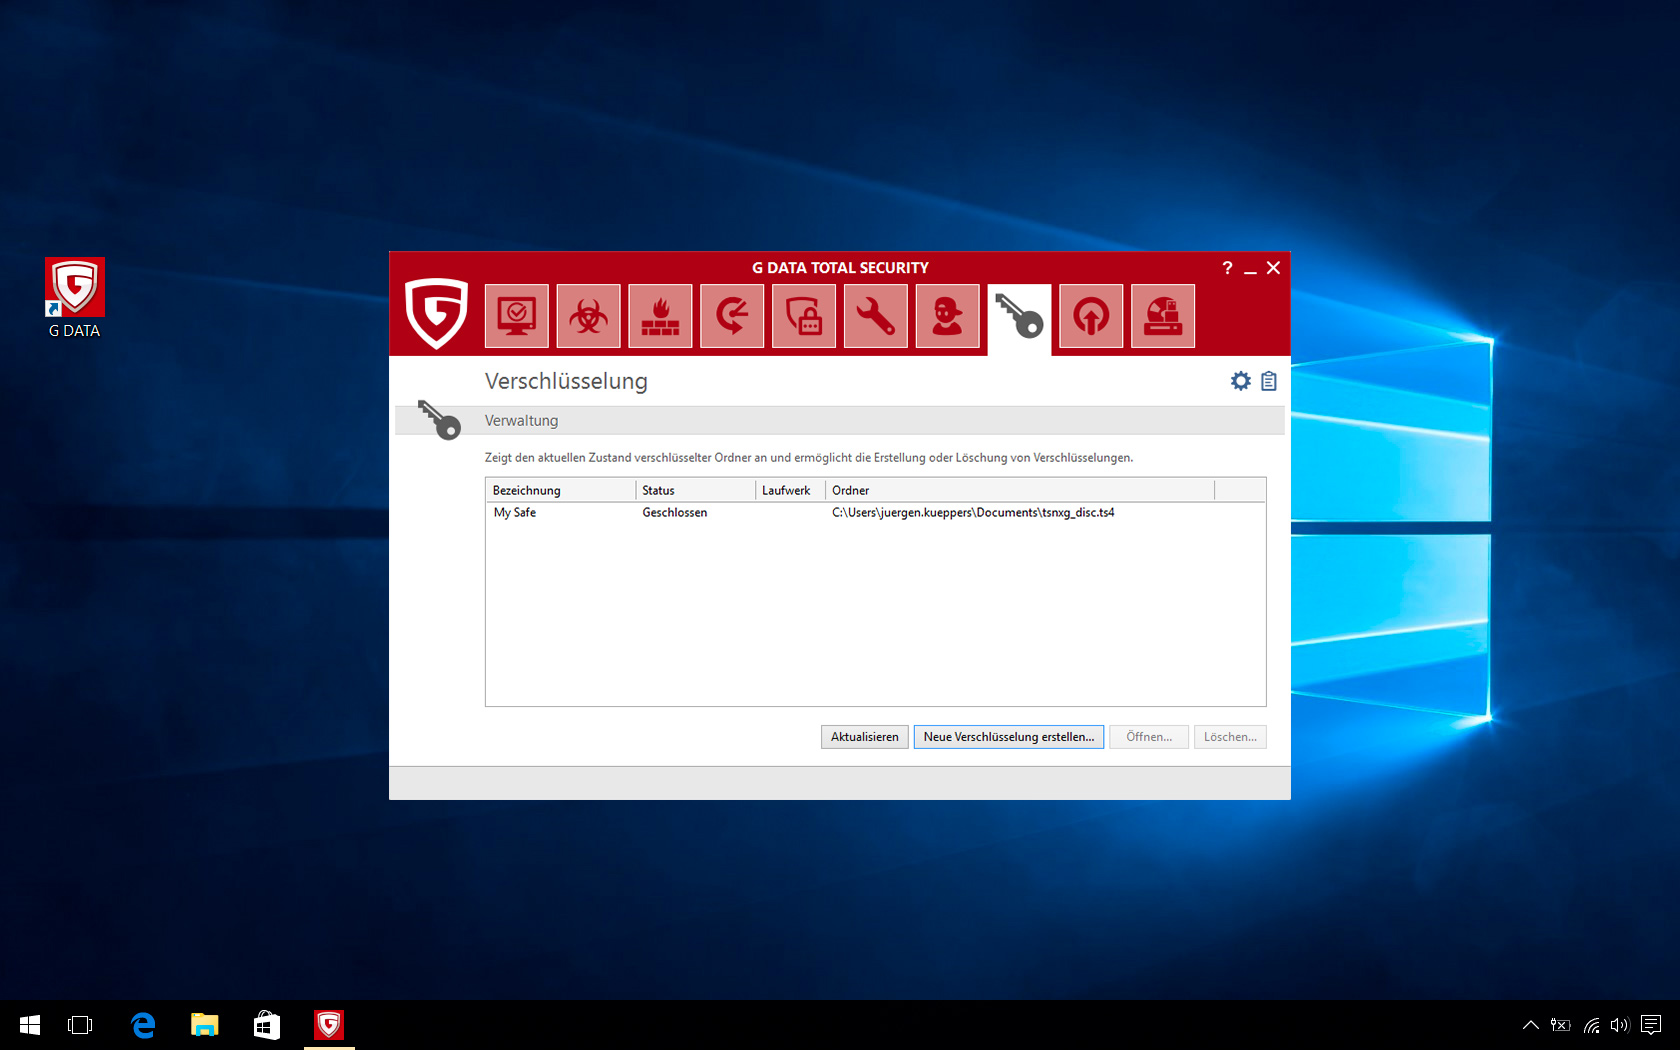Open the Tuner wrench tab
This screenshot has width=1680, height=1050.
click(876, 316)
